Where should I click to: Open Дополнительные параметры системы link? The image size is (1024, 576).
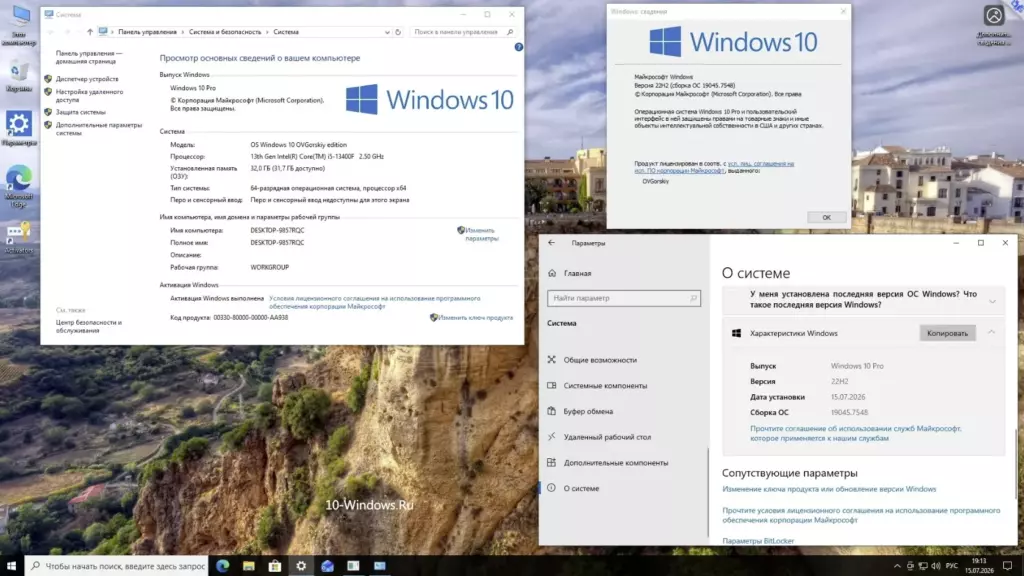coord(99,129)
